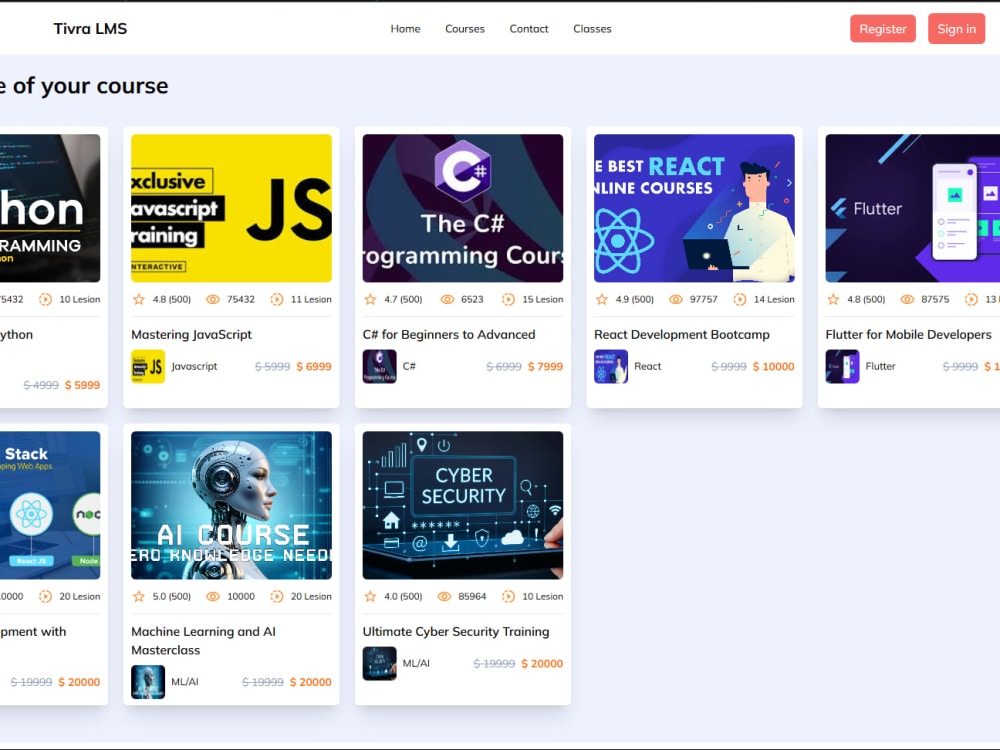Click the Best React Online Courses thumbnail

click(695, 208)
